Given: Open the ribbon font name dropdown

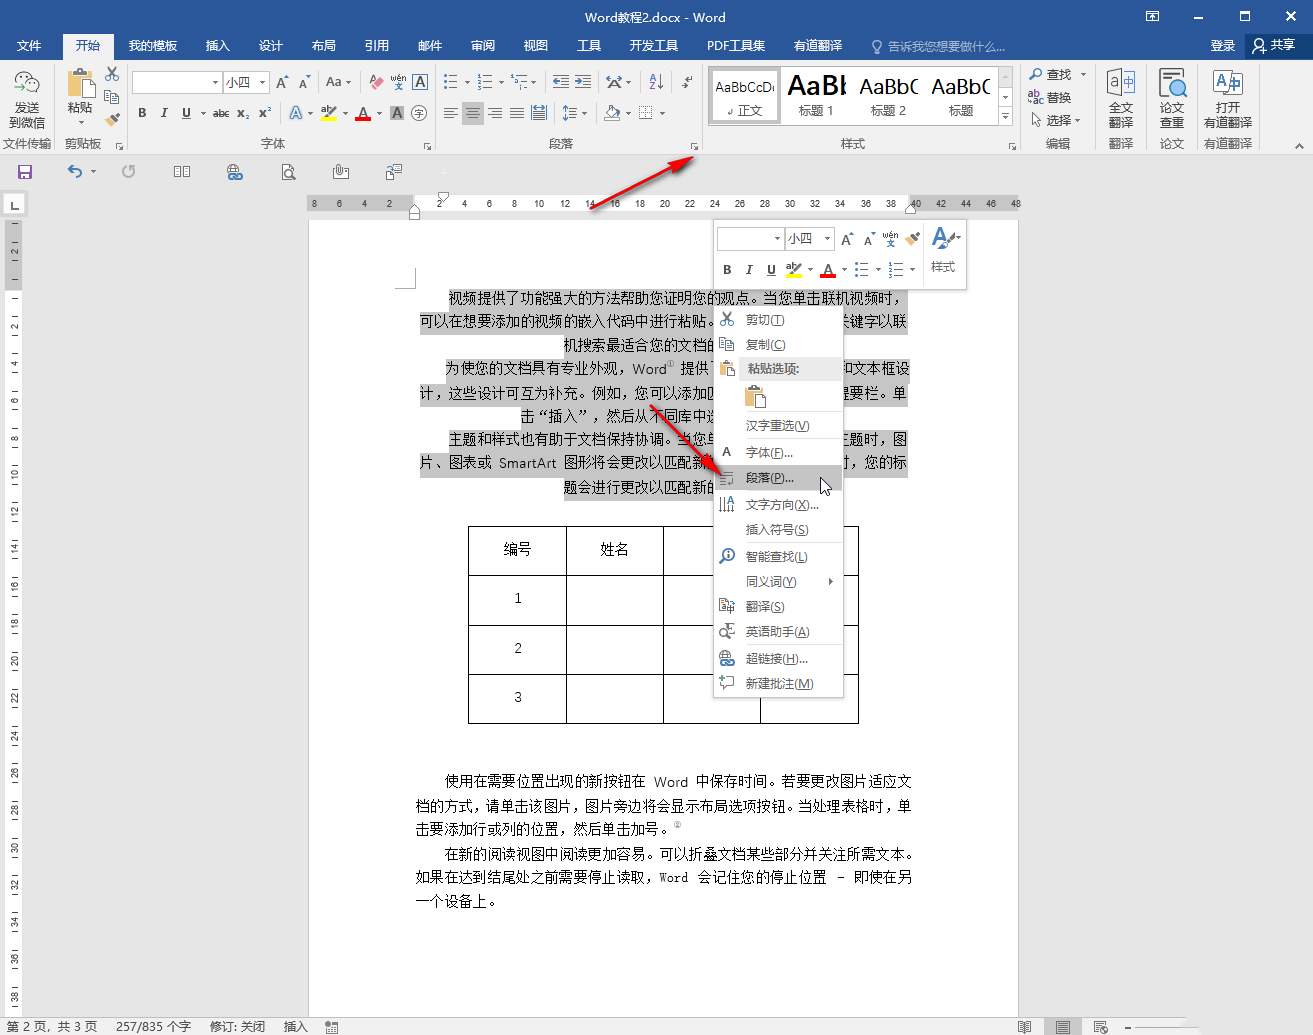Looking at the screenshot, I should point(215,83).
